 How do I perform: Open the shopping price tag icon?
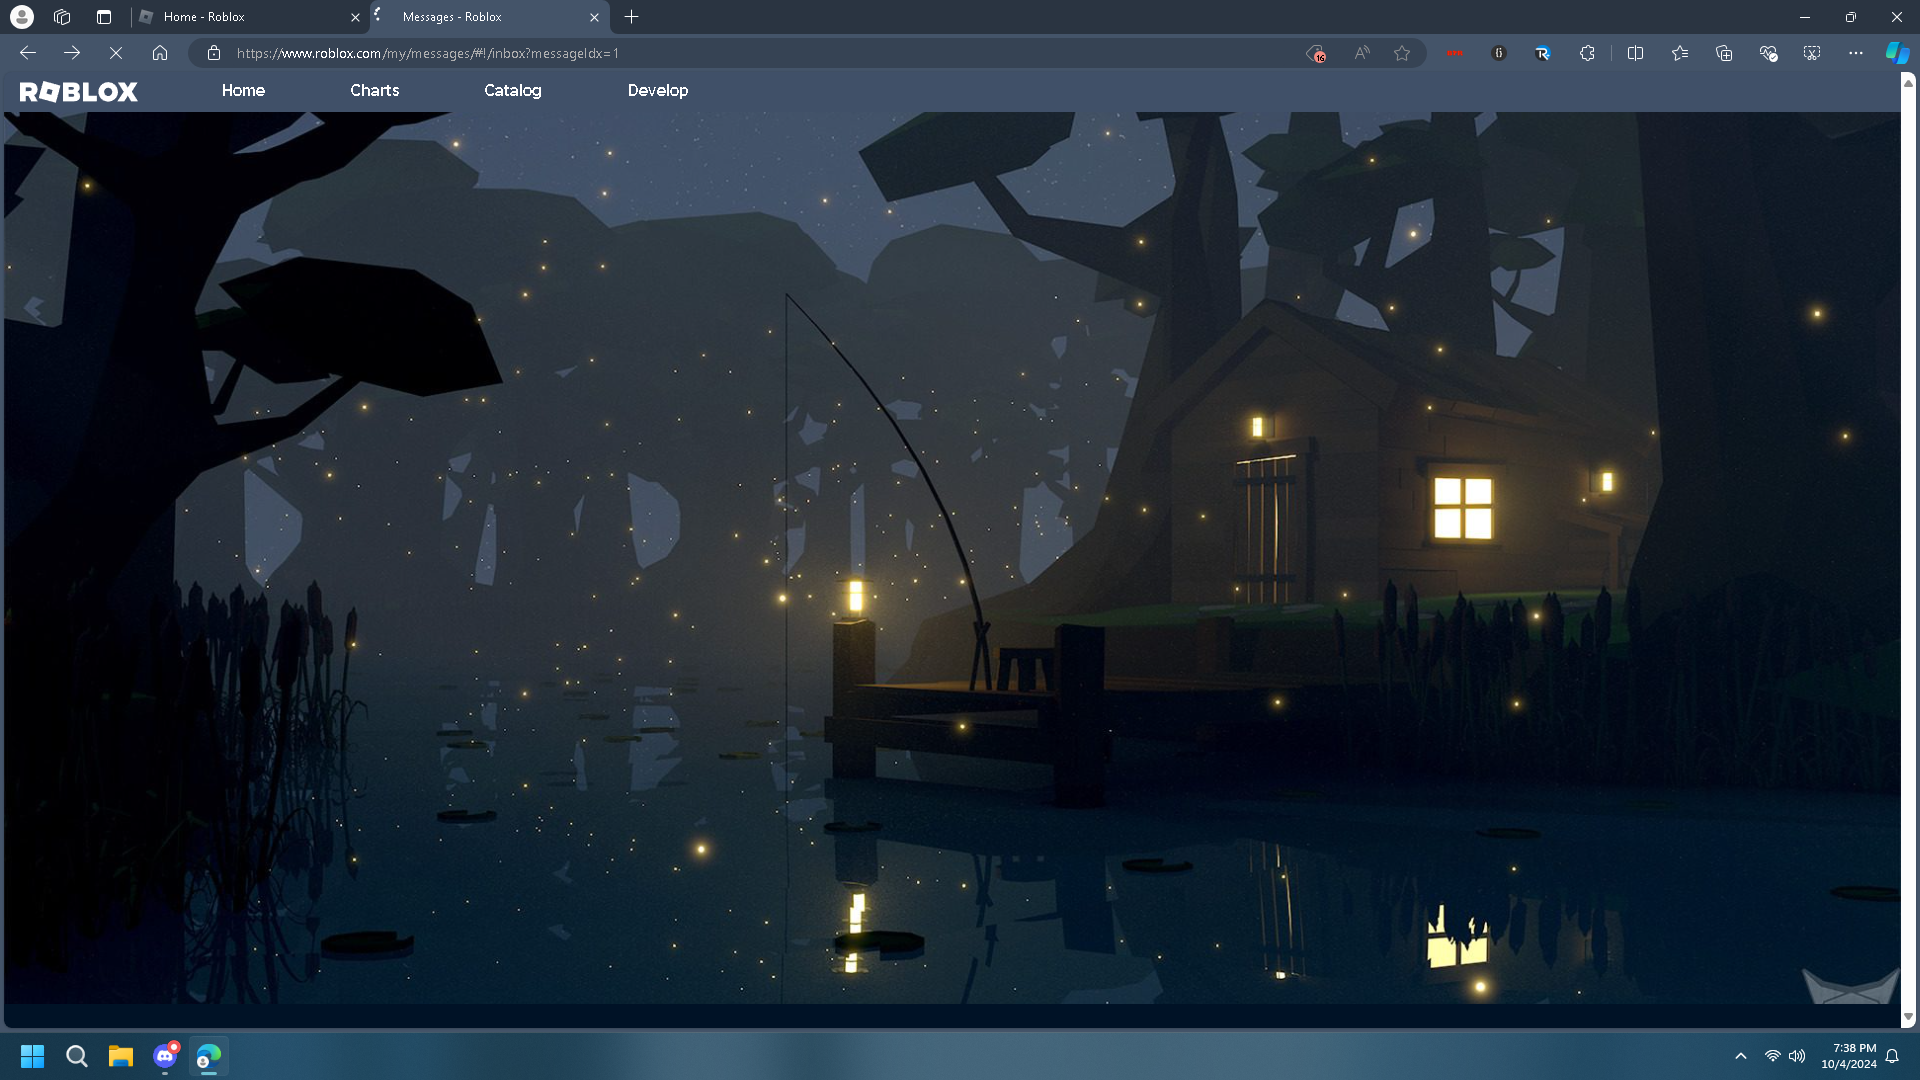[1316, 53]
